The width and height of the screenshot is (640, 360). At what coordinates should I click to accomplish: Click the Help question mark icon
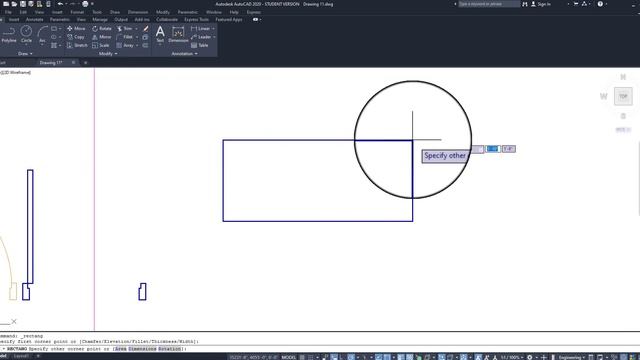click(600, 4)
